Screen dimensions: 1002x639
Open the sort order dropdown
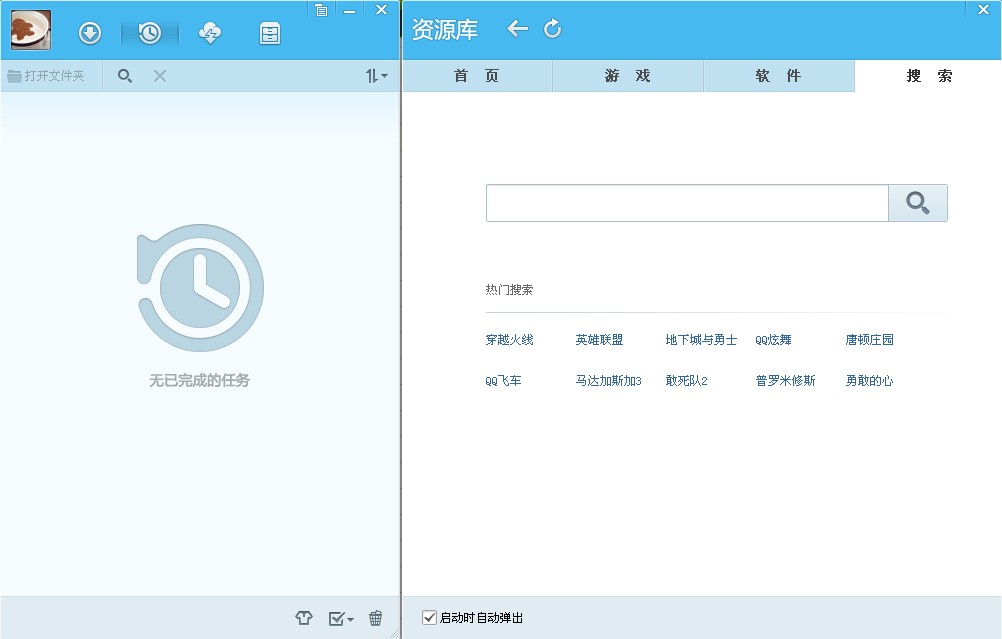(x=376, y=75)
